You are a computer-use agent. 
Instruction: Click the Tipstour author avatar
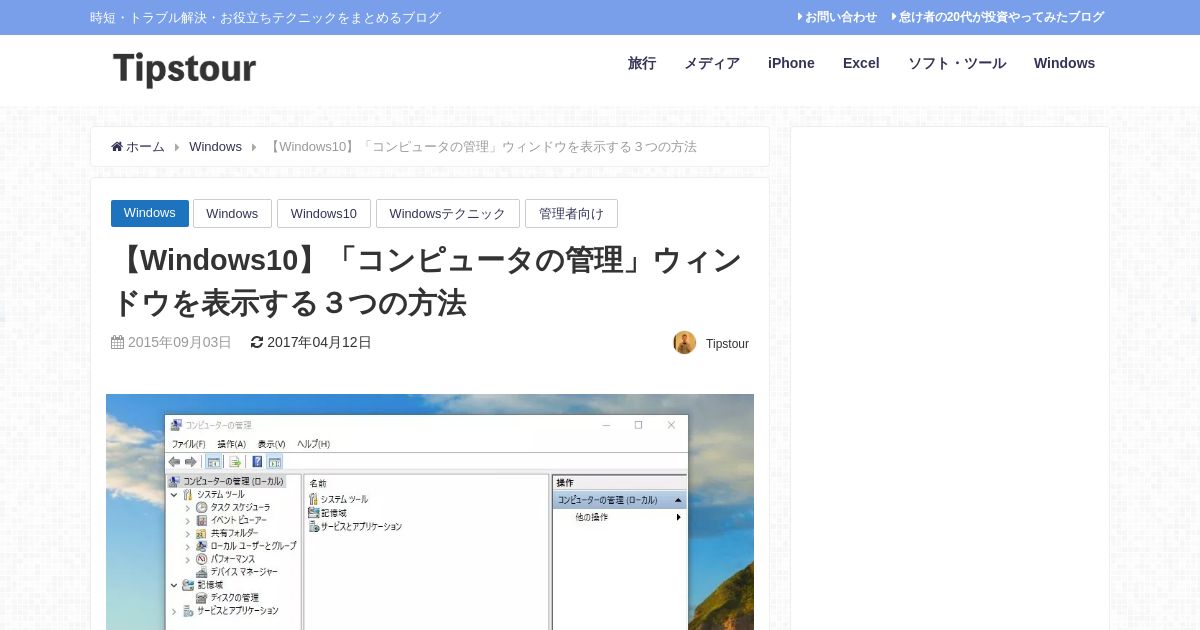pos(685,343)
